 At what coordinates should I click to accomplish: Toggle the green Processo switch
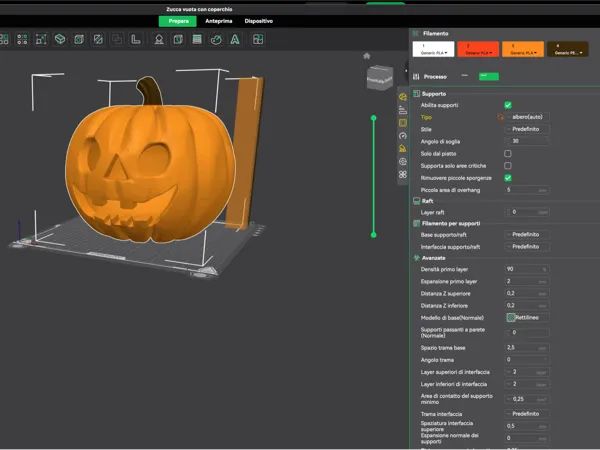[x=489, y=77]
